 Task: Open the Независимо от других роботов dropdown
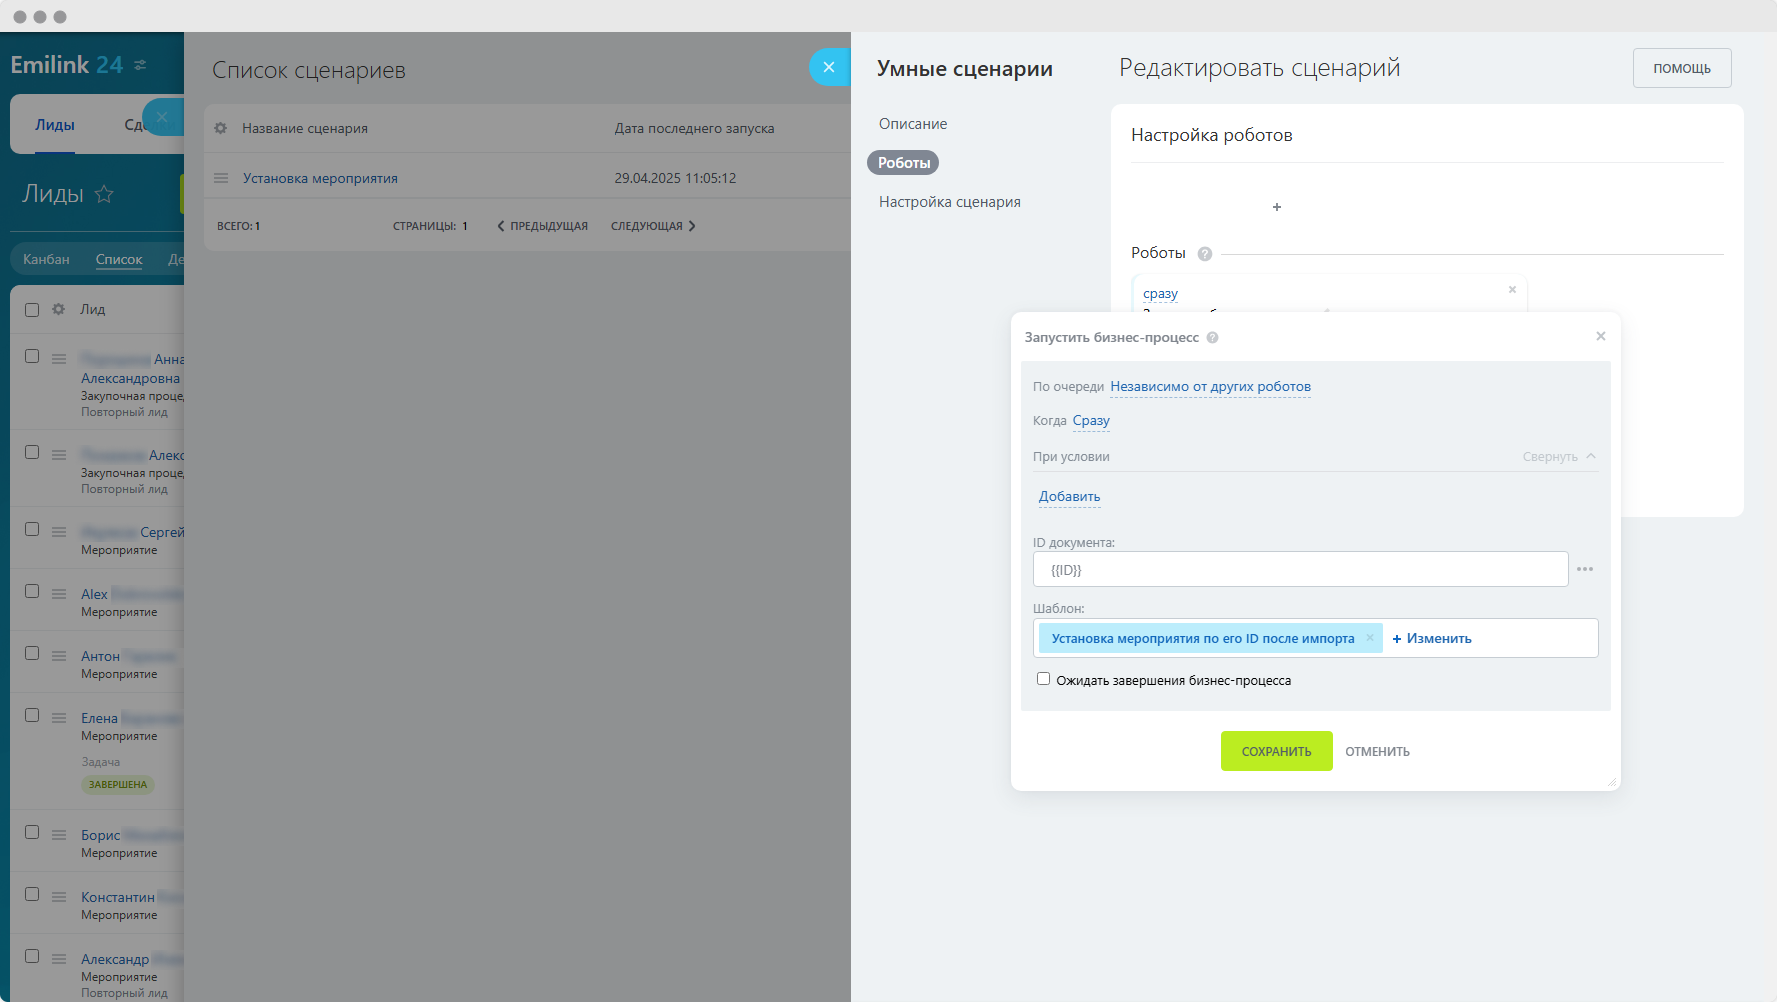[x=1210, y=387]
